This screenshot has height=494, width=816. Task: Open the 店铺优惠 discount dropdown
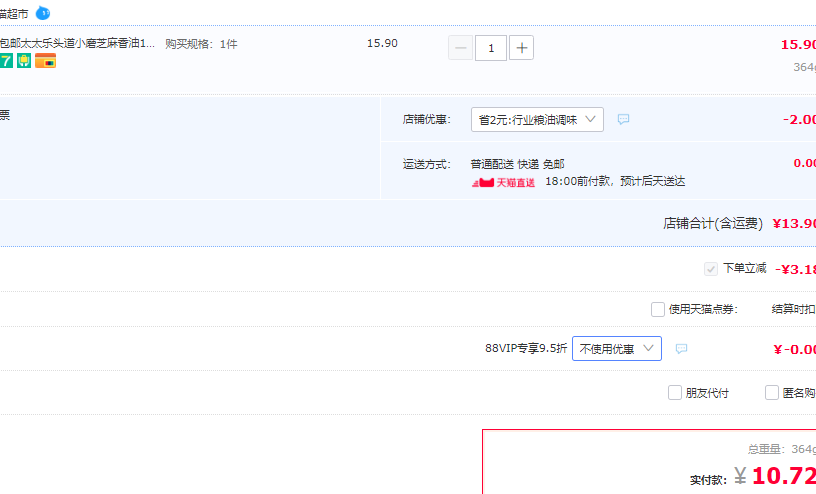coord(537,120)
